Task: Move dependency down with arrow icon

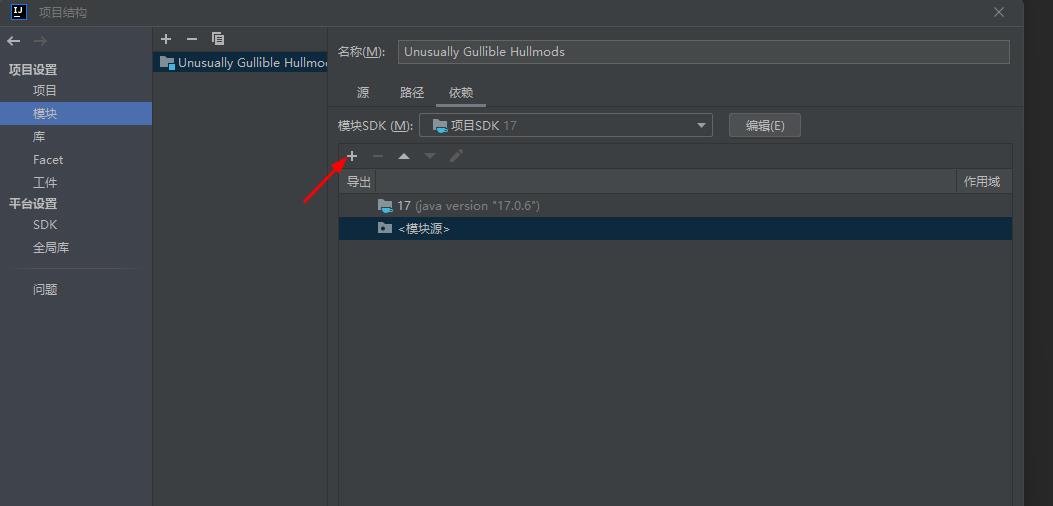Action: click(x=430, y=156)
